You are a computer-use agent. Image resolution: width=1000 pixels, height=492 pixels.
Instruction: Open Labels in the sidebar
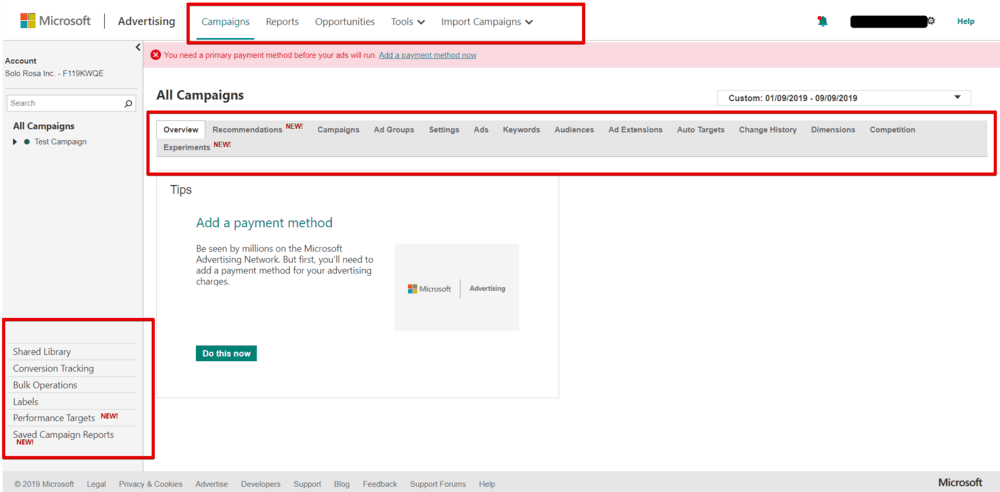click(26, 401)
